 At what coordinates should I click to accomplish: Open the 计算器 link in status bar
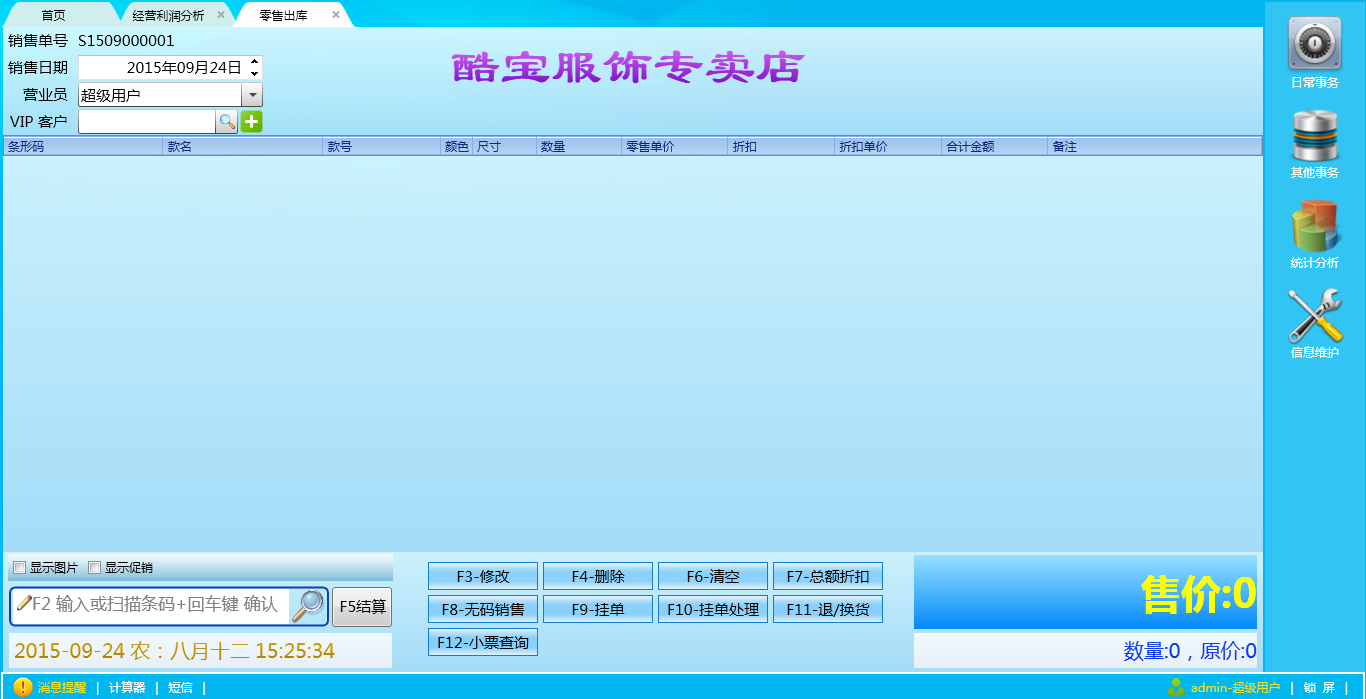pos(127,687)
